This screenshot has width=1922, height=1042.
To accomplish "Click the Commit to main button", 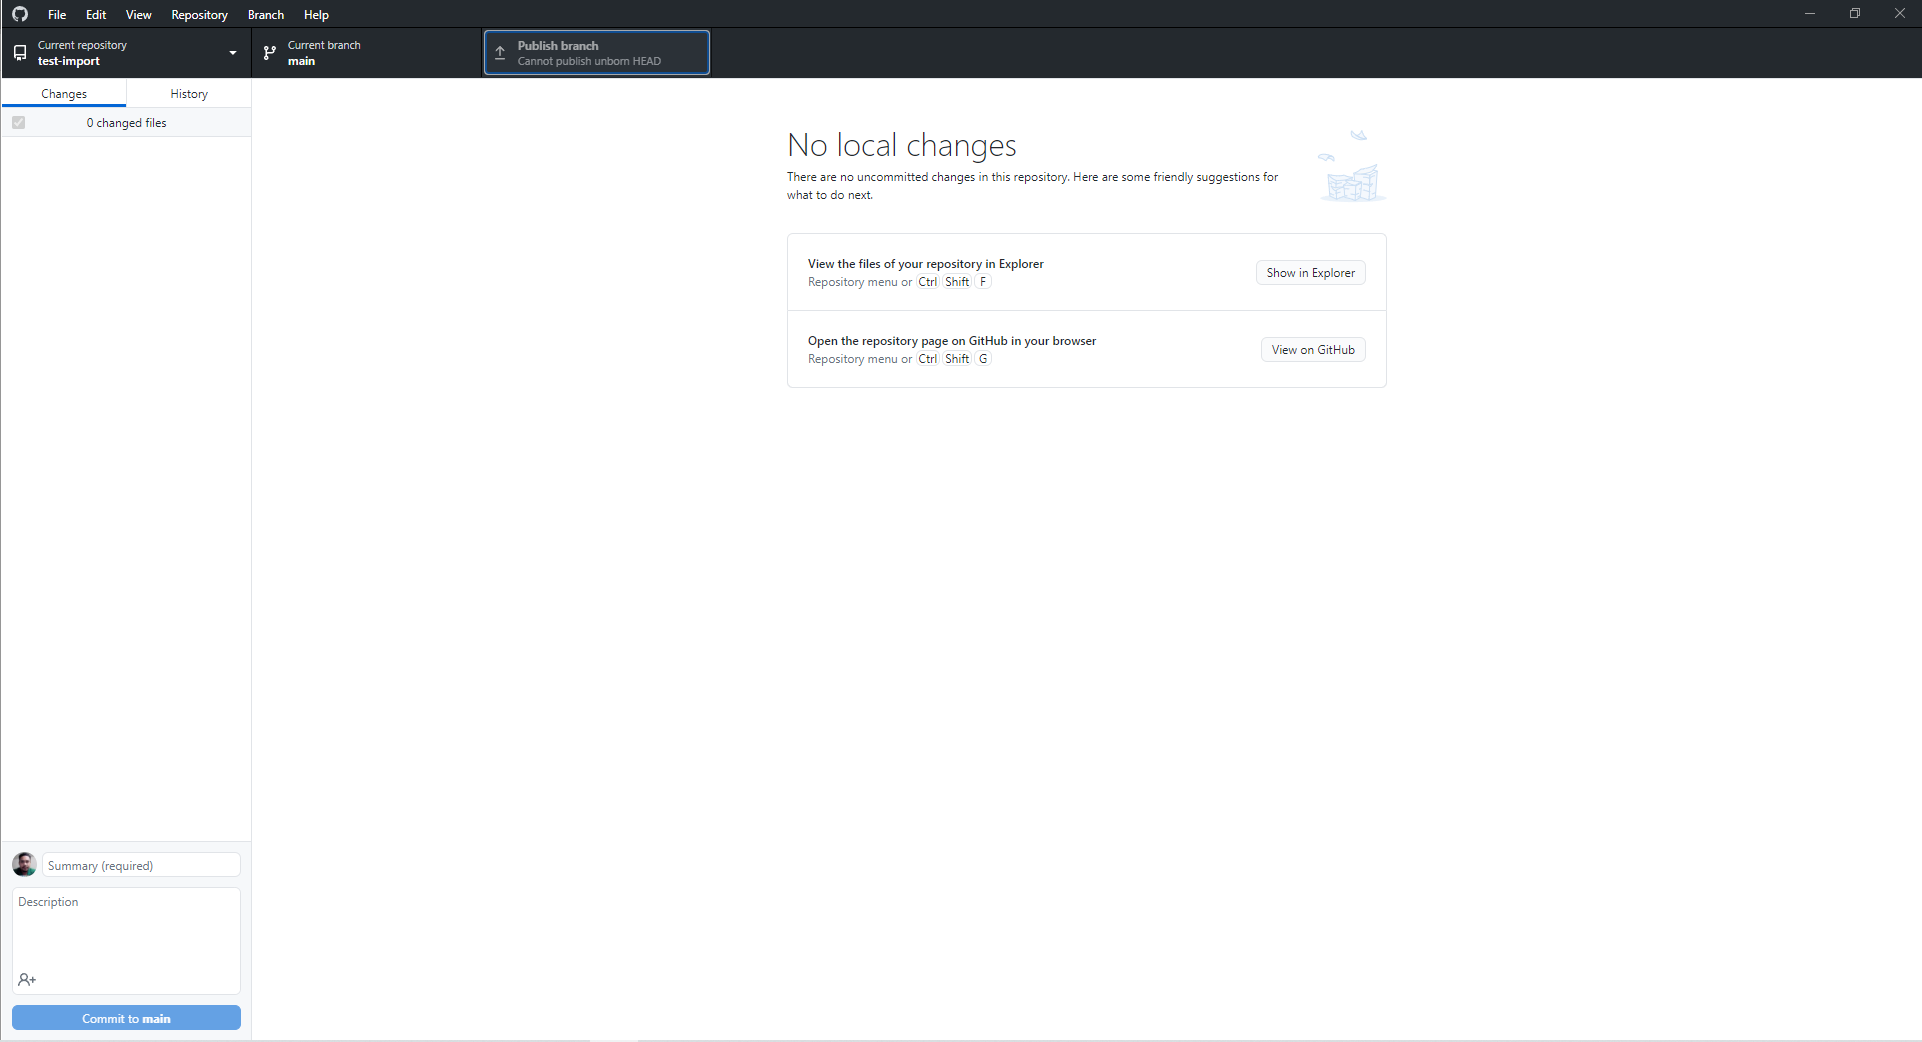I will pos(126,1017).
